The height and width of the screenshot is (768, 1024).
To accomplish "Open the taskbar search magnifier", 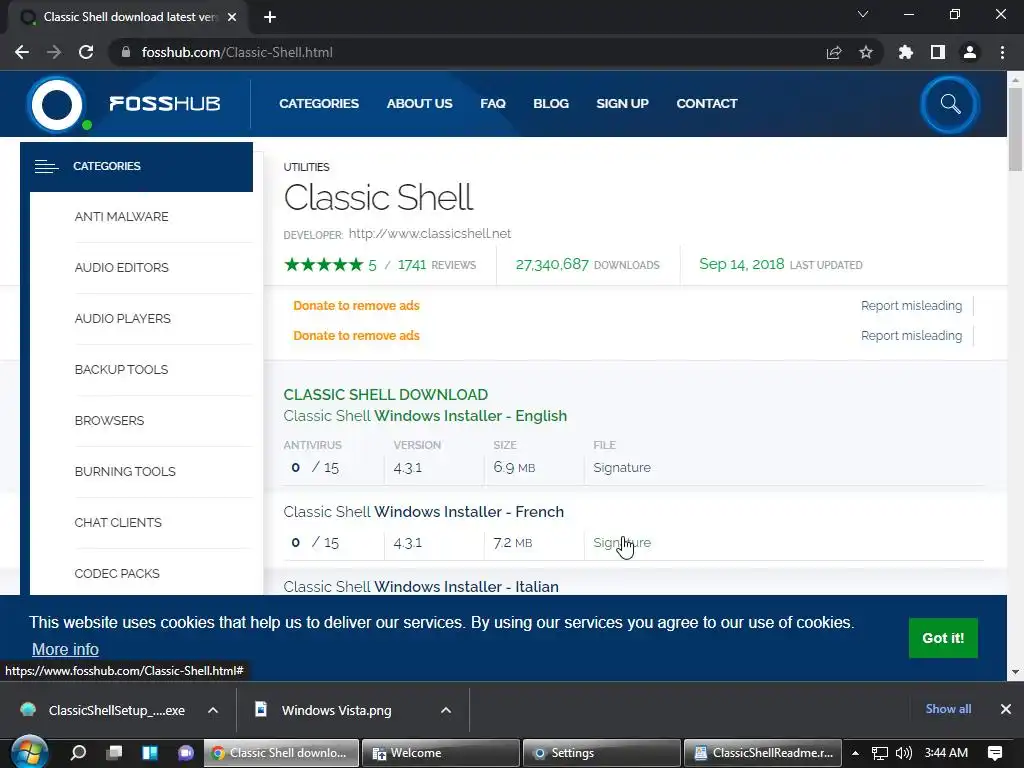I will pos(78,753).
